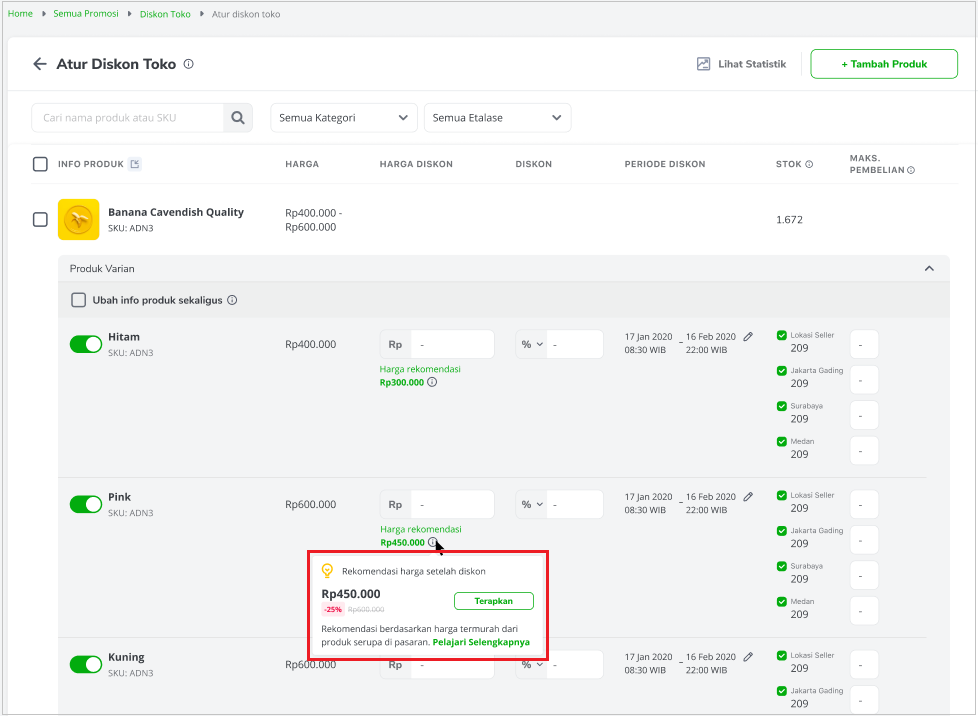This screenshot has height=716, width=978.
Task: Click the total stock value 1.672
Action: click(789, 220)
